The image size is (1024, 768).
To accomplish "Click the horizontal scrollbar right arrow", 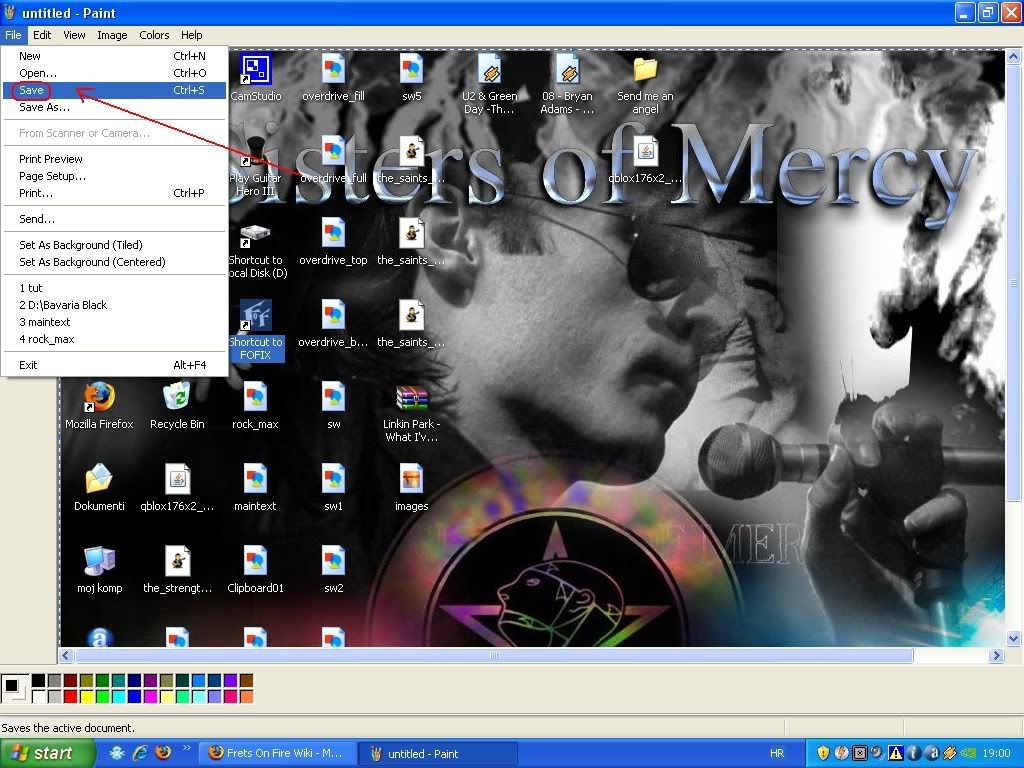I will click(996, 655).
